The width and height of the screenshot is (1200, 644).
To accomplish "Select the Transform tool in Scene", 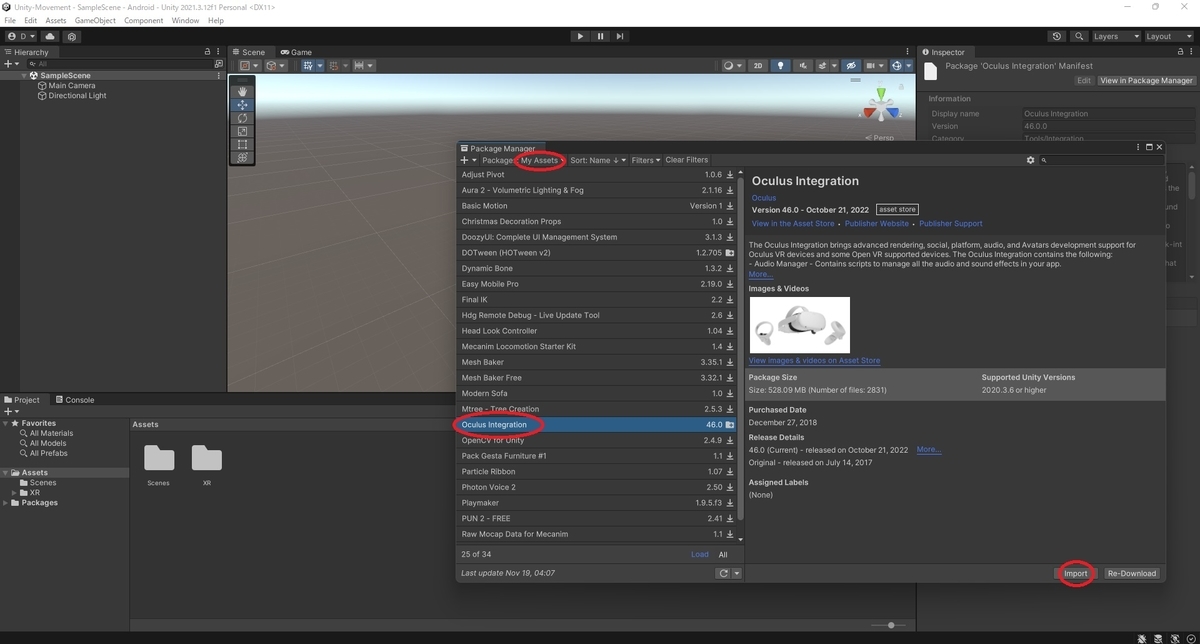I will [x=242, y=157].
